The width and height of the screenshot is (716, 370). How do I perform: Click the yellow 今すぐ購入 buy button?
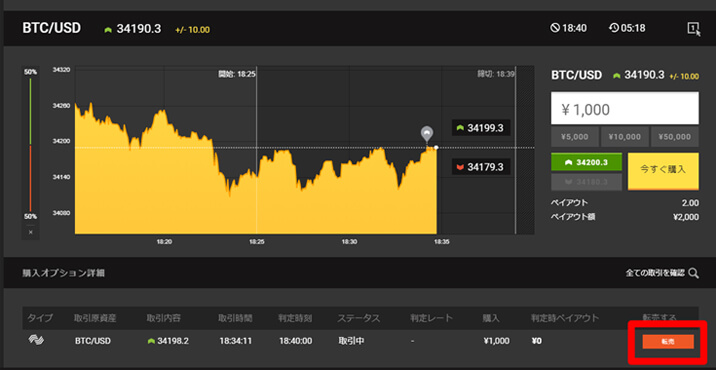pyautogui.click(x=663, y=171)
